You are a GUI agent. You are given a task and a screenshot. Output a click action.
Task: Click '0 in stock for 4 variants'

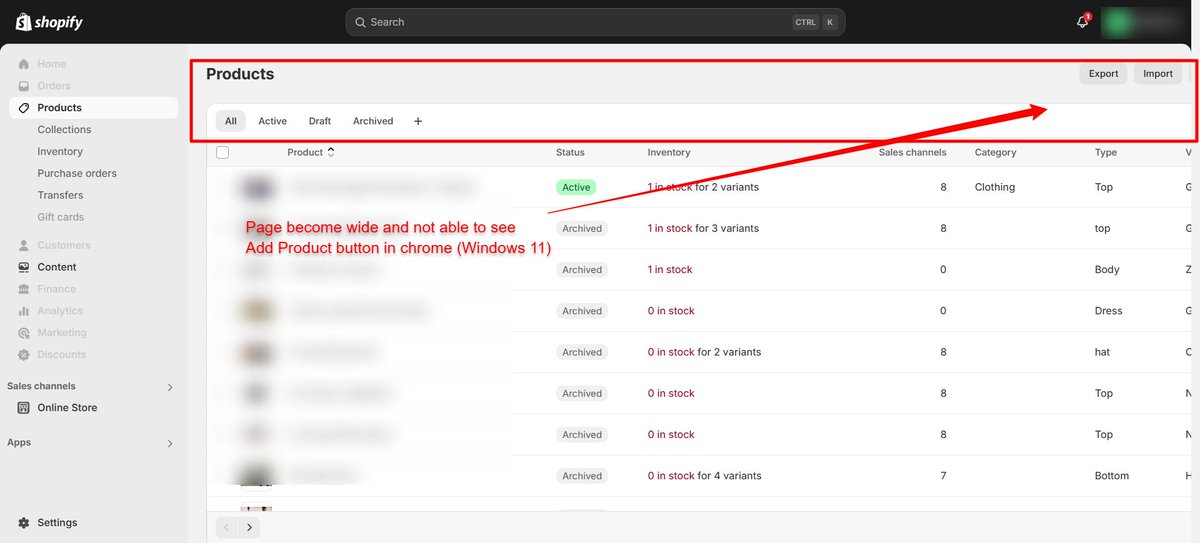(704, 476)
